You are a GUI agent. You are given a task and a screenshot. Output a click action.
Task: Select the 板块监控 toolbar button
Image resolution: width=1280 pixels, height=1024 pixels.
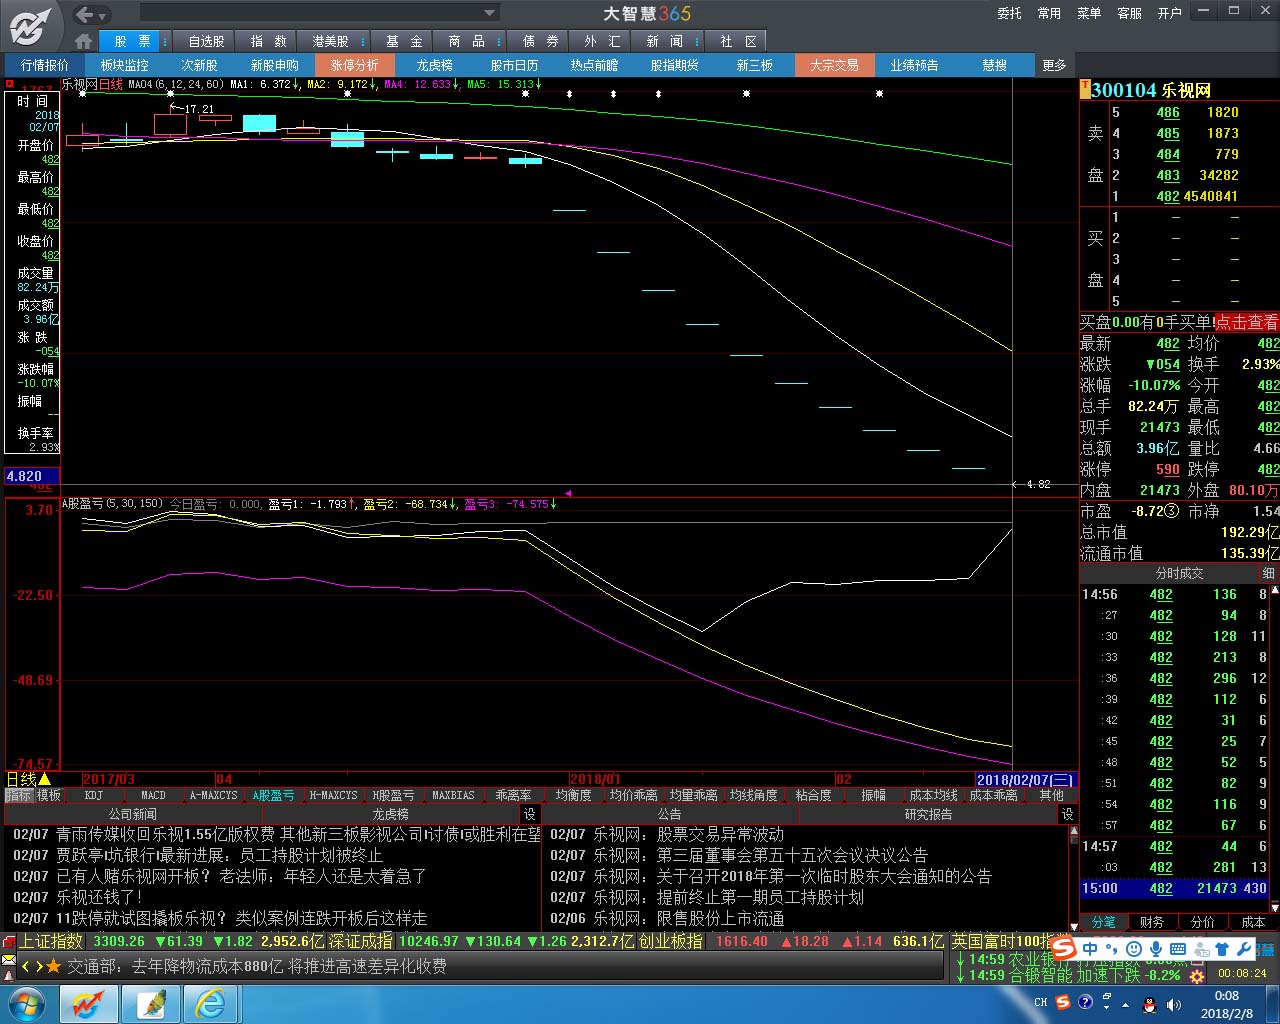pos(124,65)
